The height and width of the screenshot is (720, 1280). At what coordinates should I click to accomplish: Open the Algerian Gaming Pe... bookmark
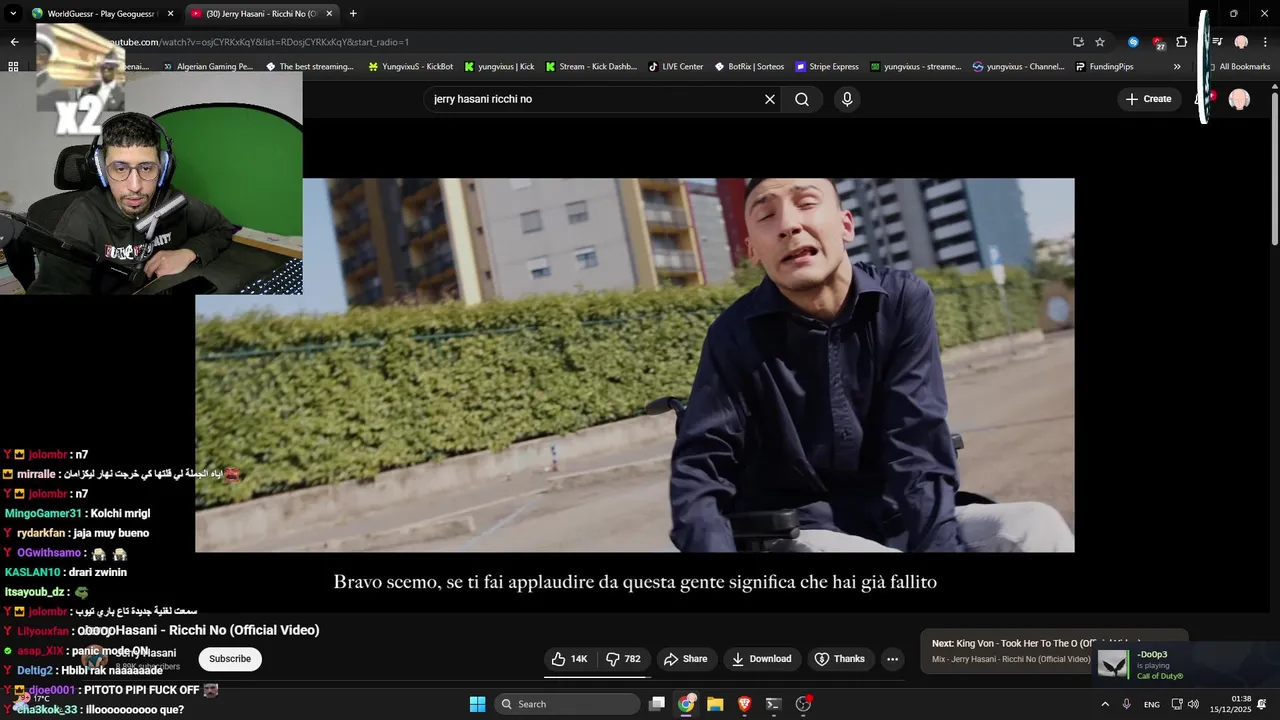click(x=208, y=67)
